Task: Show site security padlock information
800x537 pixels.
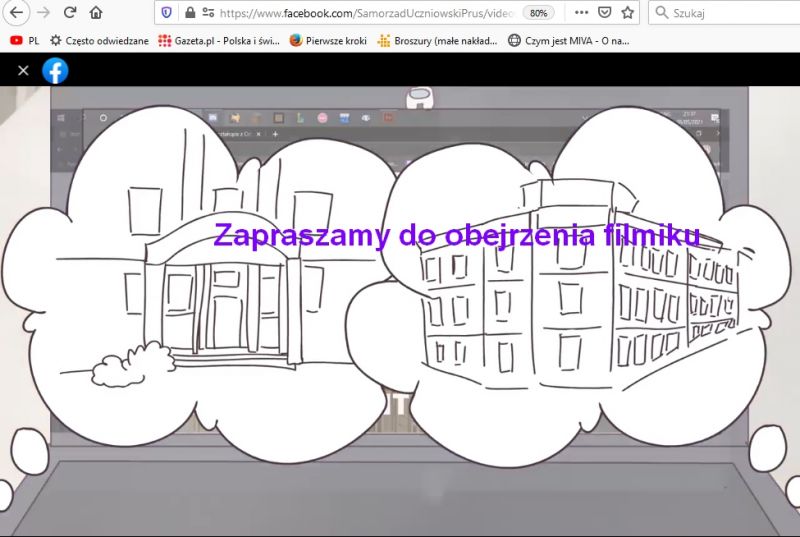Action: click(x=190, y=13)
